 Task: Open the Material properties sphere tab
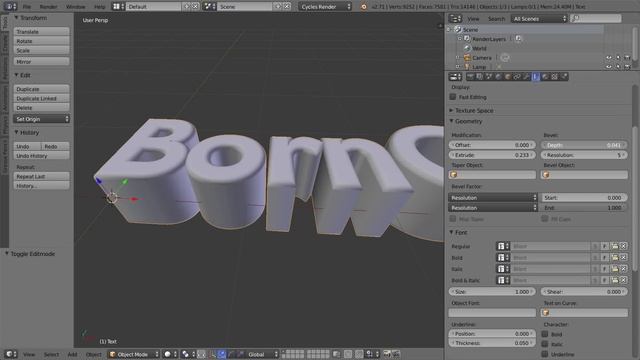click(545, 77)
